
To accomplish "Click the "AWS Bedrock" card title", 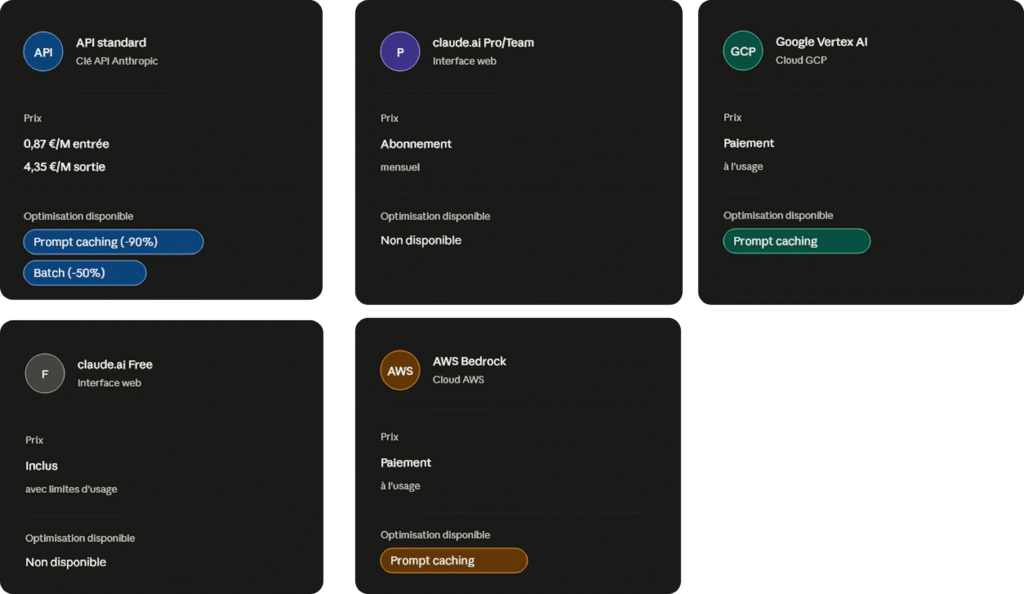I will pyautogui.click(x=470, y=361).
